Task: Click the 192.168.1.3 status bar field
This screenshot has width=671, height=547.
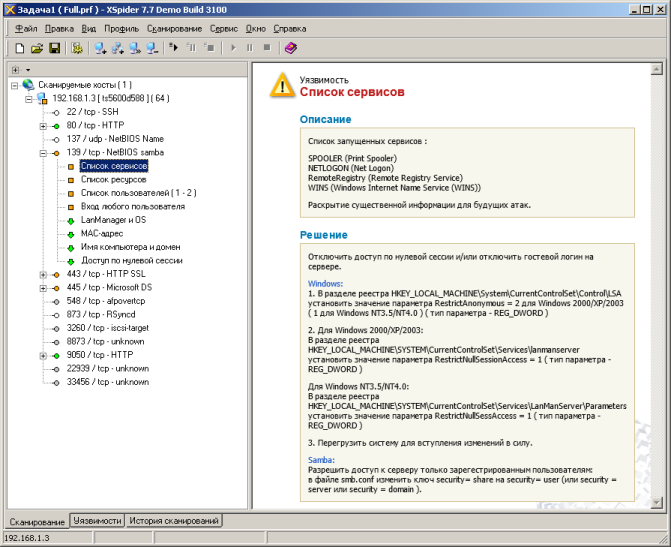Action: point(48,538)
